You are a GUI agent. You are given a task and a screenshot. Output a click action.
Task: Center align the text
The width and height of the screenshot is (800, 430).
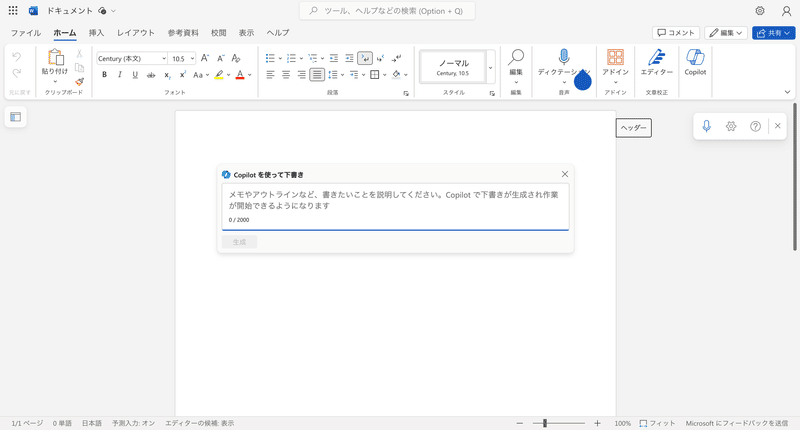(286, 75)
